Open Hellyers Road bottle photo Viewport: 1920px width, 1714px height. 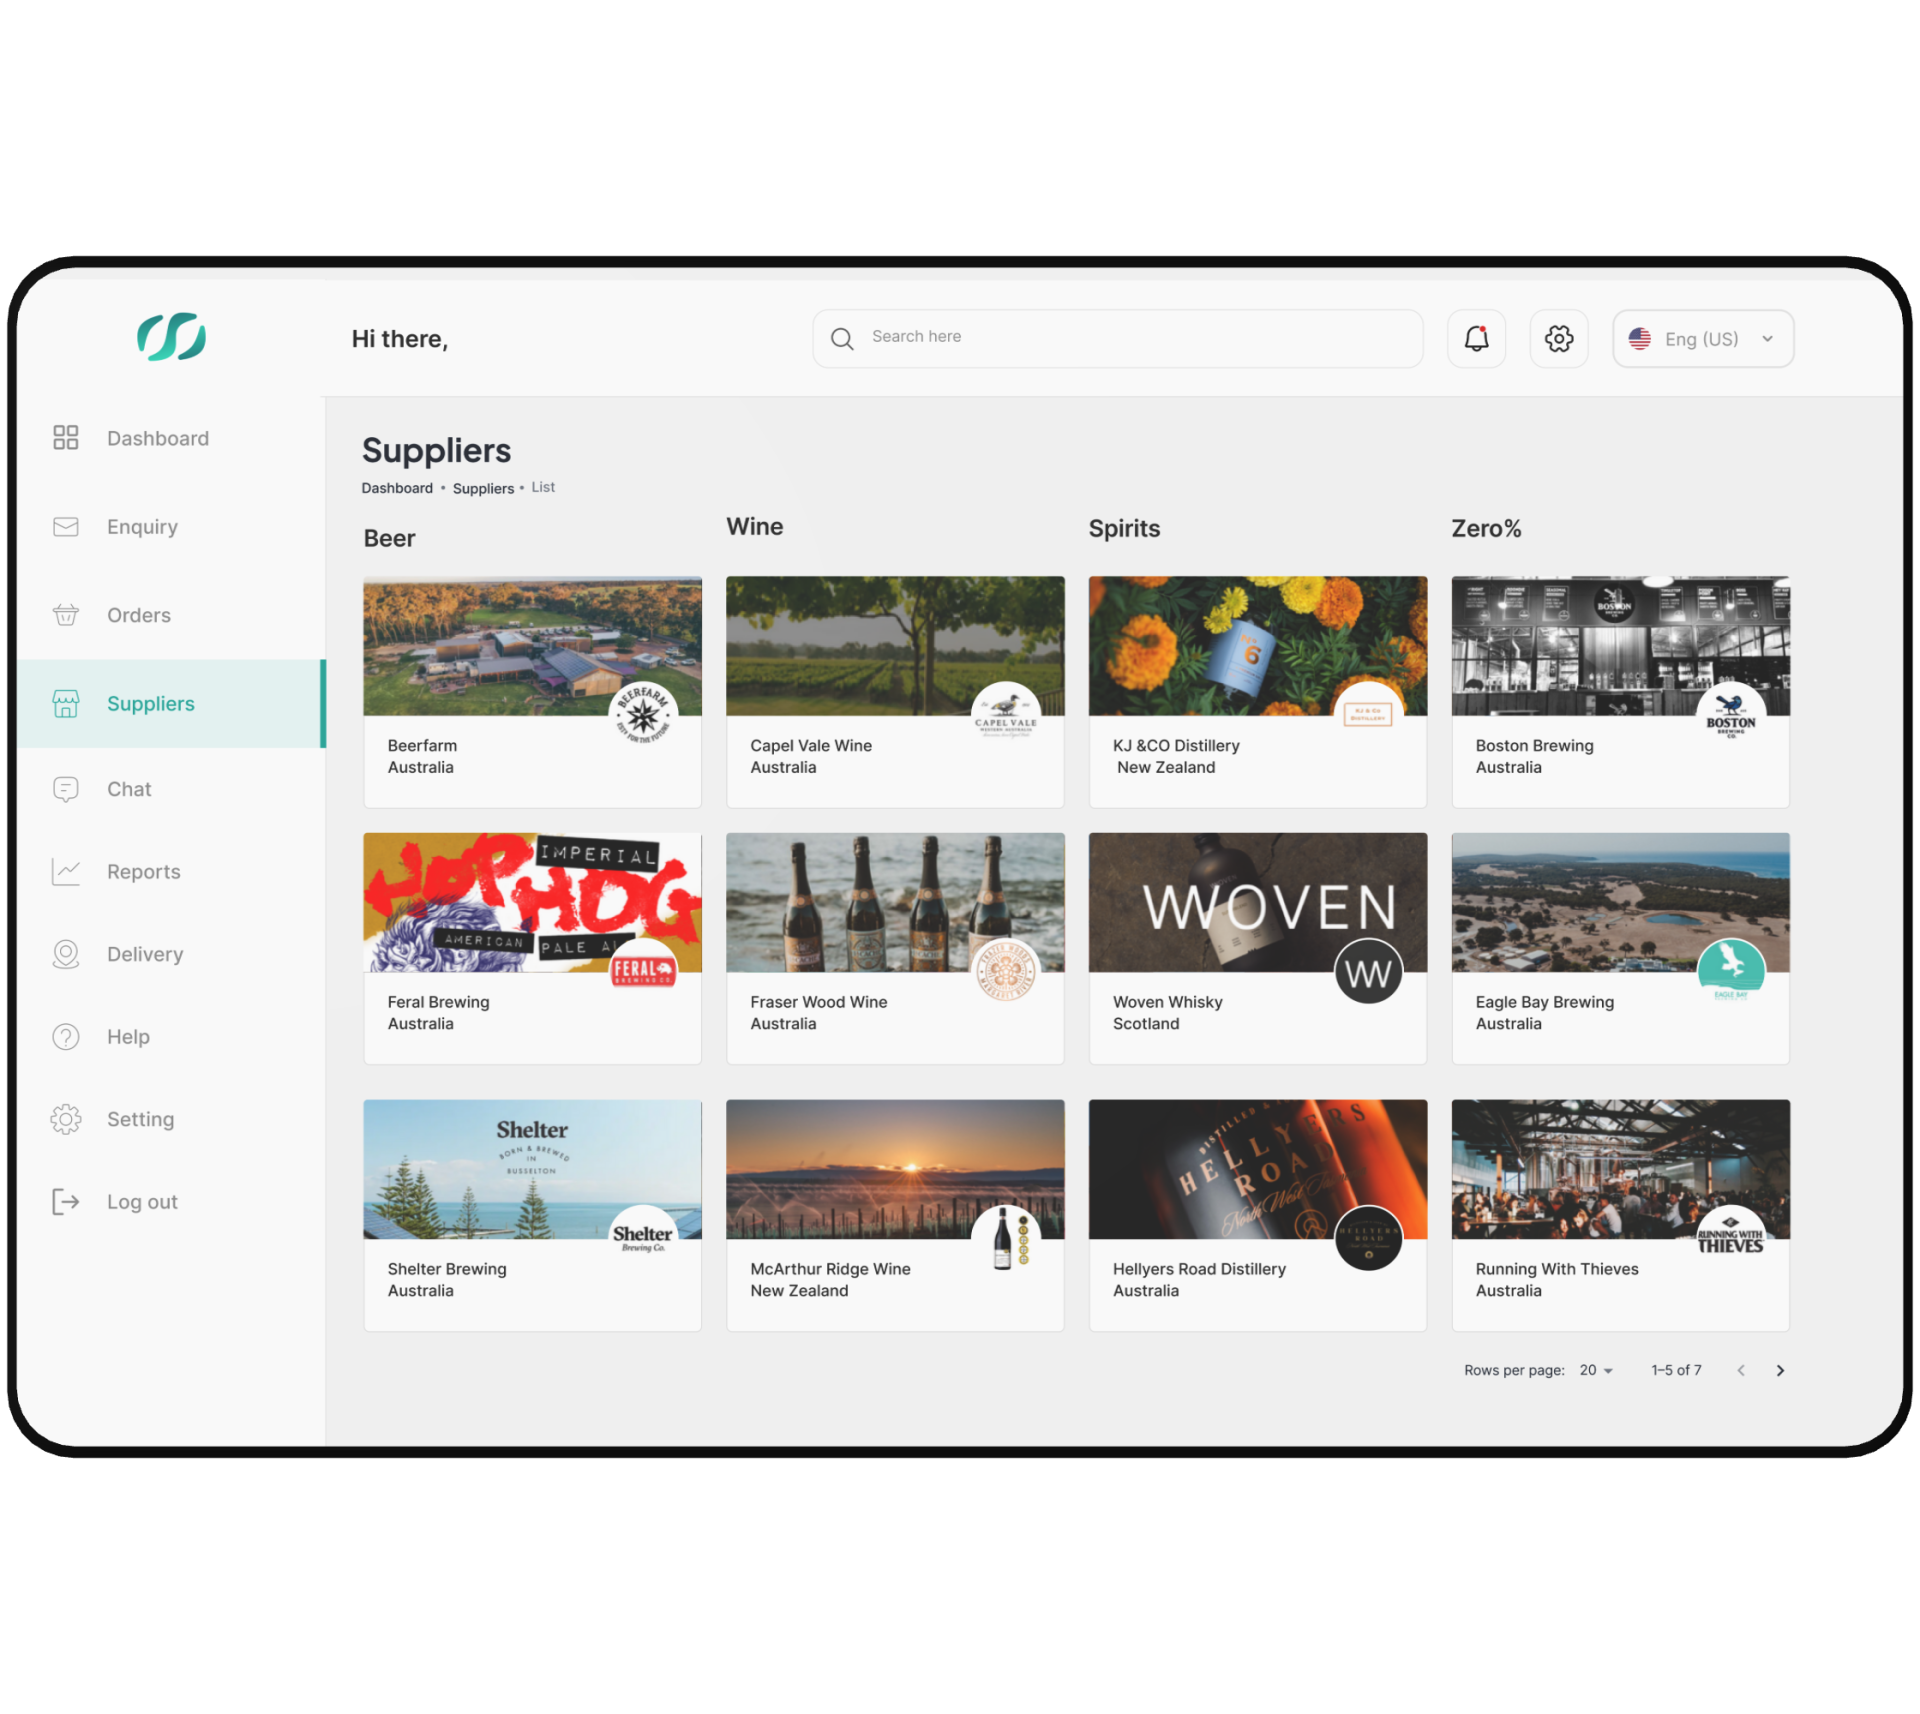pyautogui.click(x=1257, y=1169)
